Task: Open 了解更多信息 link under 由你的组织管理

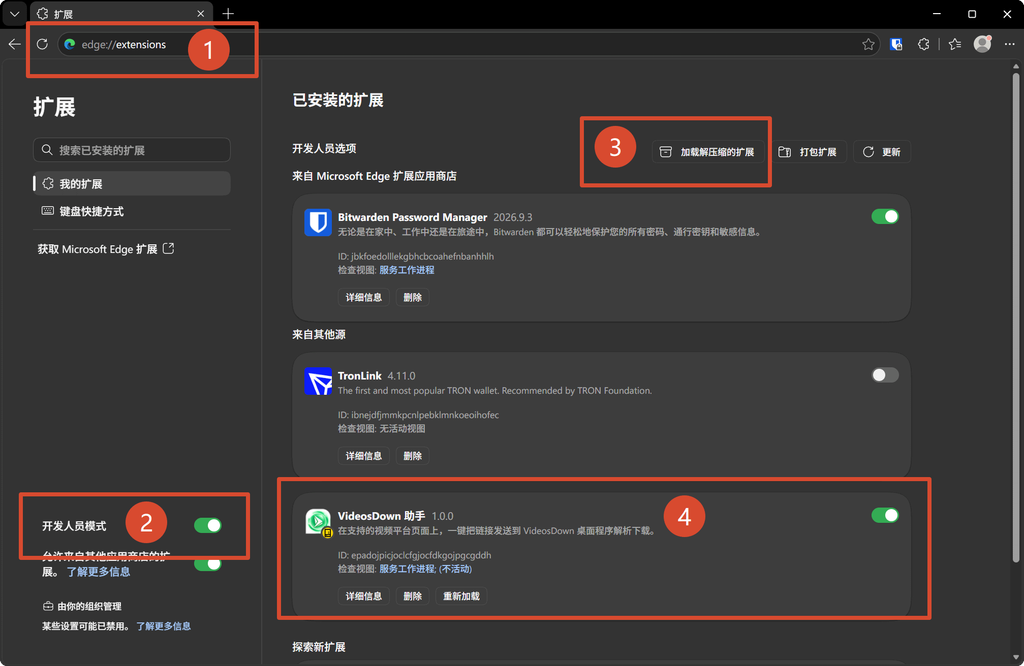Action: point(163,626)
